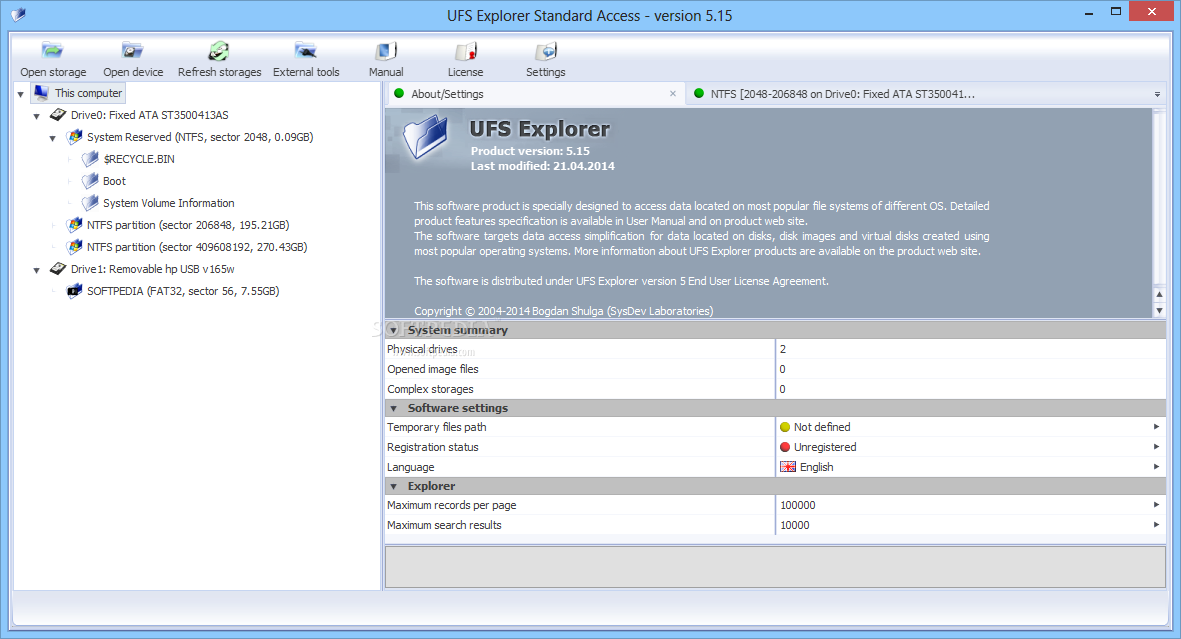
Task: Click the UFS Explorer folder logo
Action: click(x=426, y=137)
